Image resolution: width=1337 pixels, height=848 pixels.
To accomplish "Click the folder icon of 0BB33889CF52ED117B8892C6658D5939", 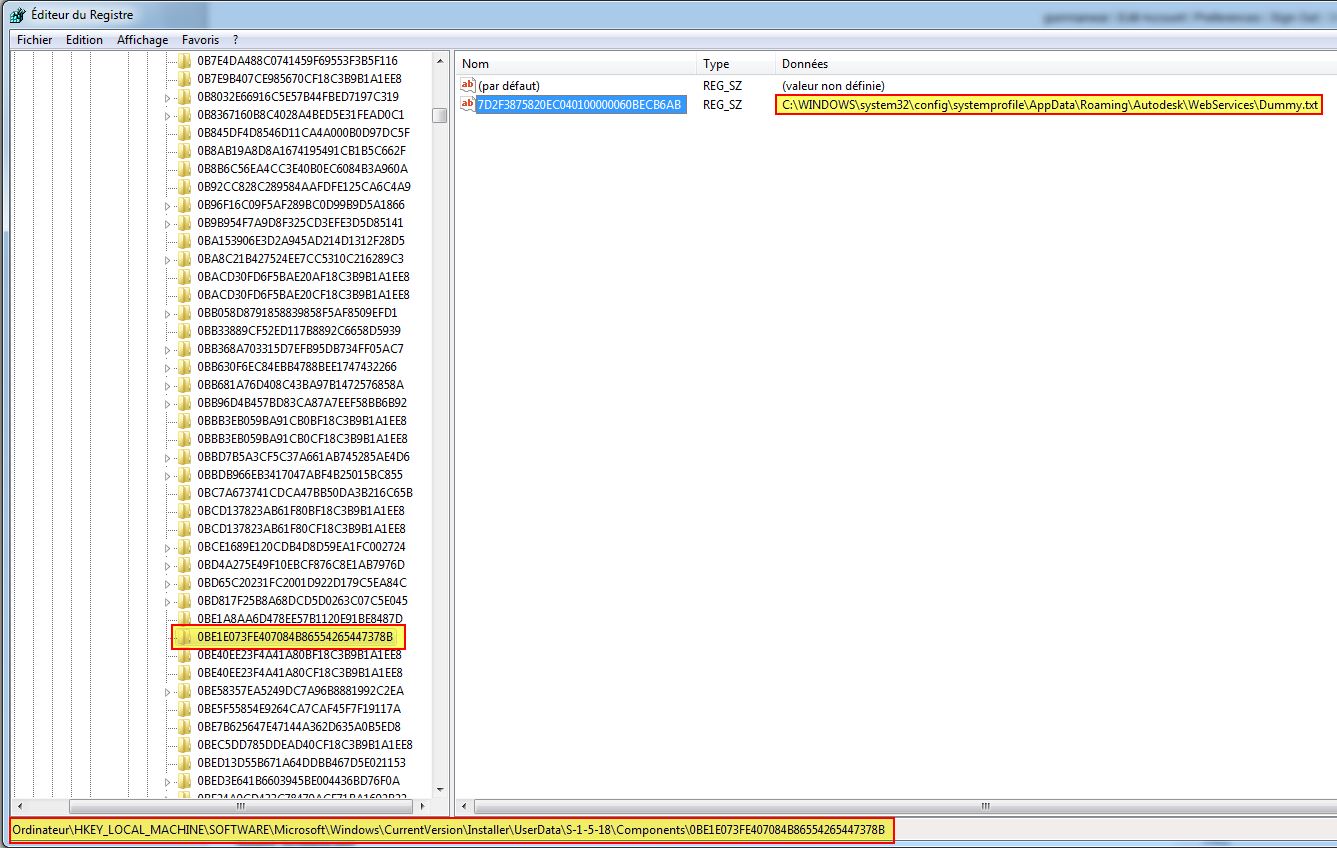I will 184,331.
